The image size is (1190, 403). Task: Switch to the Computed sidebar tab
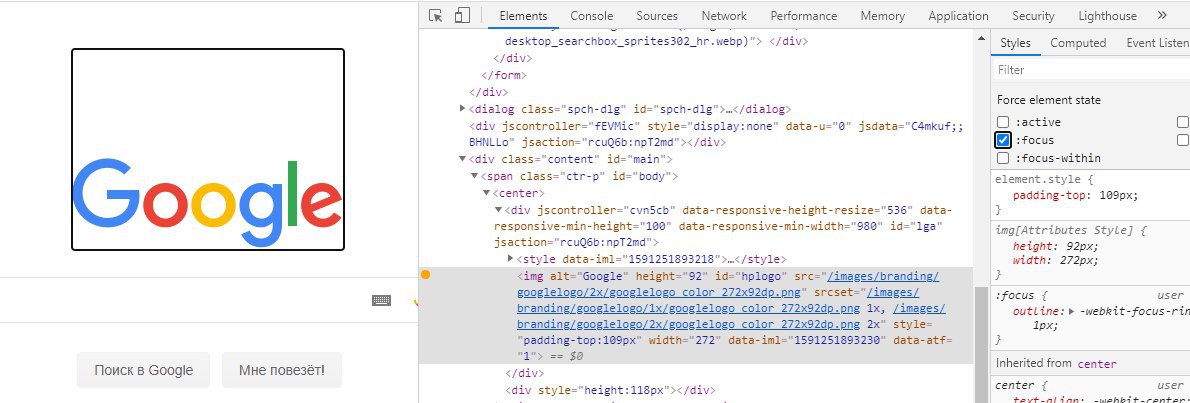[1078, 43]
